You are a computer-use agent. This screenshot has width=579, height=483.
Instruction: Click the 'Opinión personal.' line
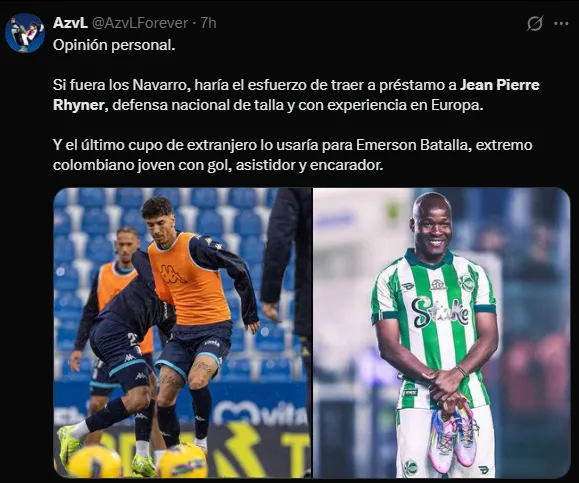tap(114, 45)
